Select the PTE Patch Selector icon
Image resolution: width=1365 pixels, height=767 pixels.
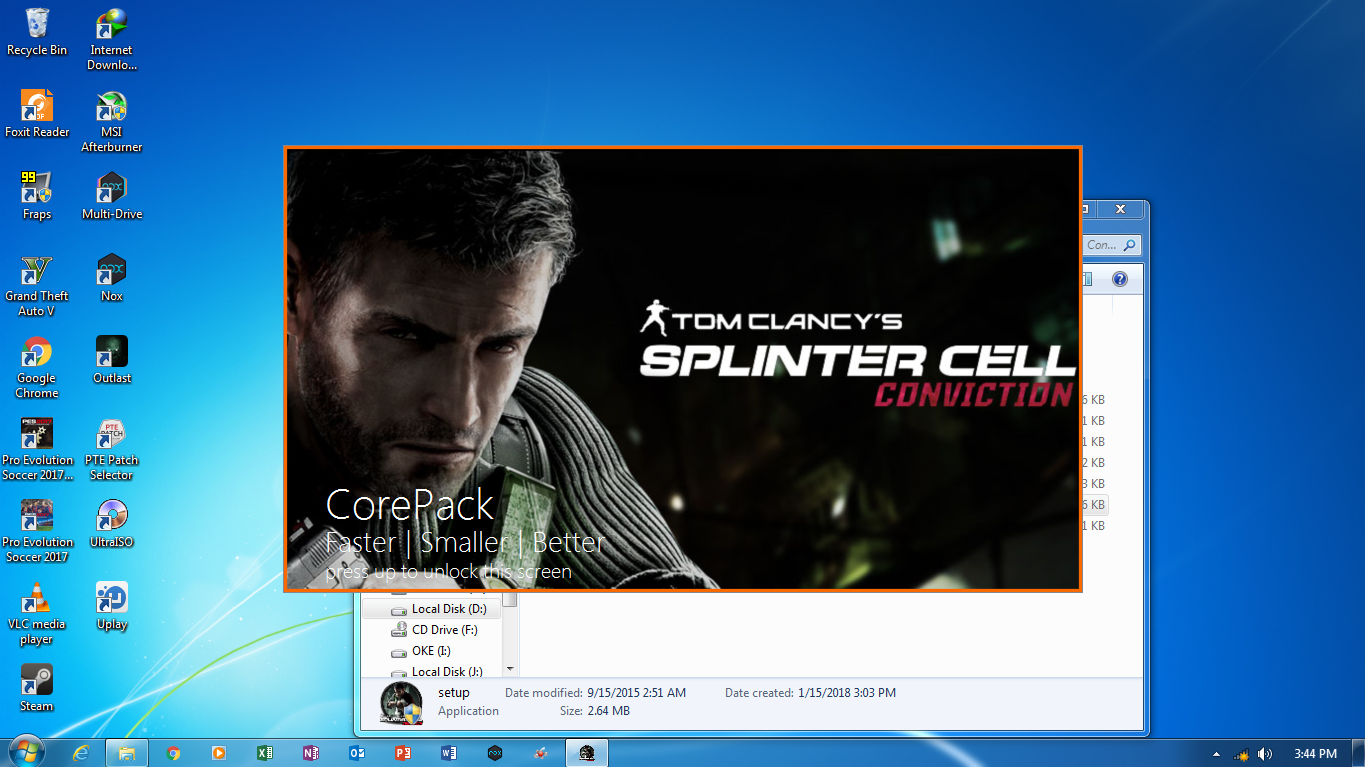(x=112, y=450)
